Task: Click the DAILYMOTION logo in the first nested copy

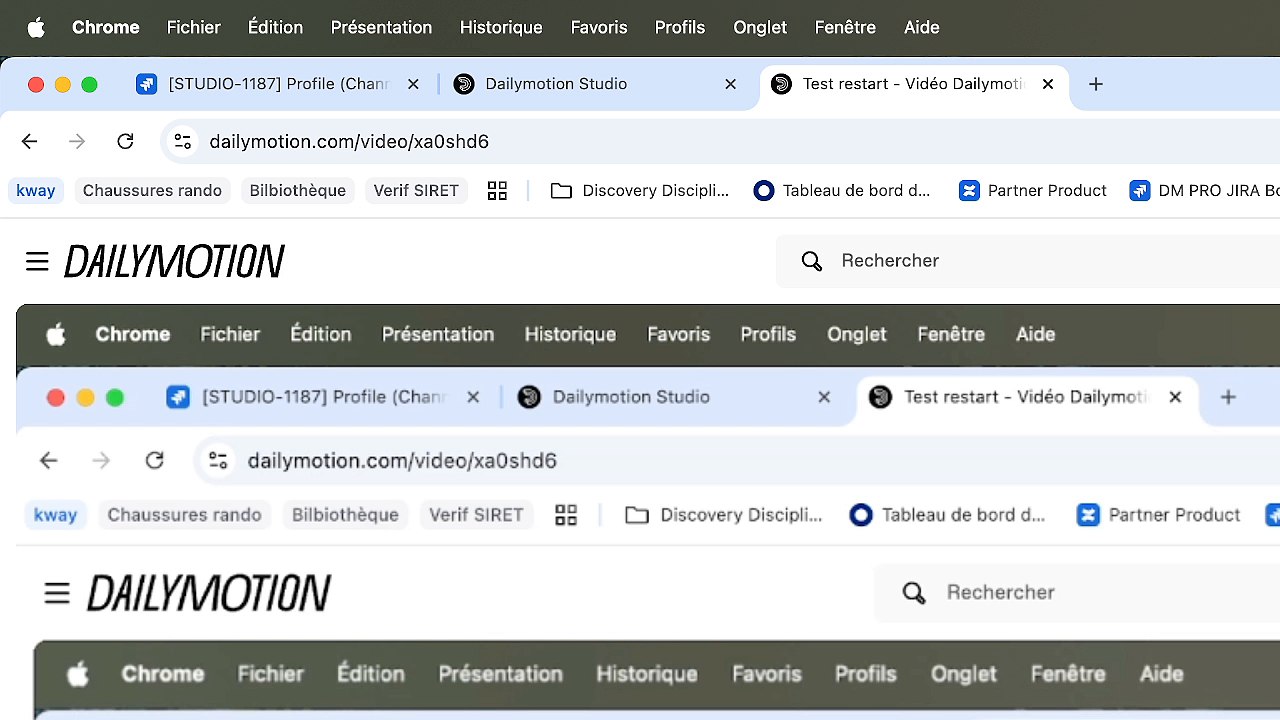Action: [209, 594]
